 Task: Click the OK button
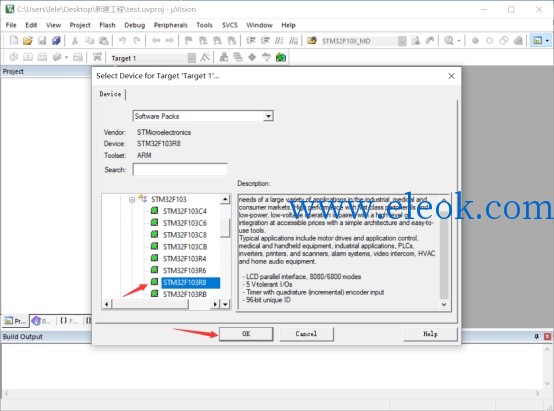click(246, 334)
